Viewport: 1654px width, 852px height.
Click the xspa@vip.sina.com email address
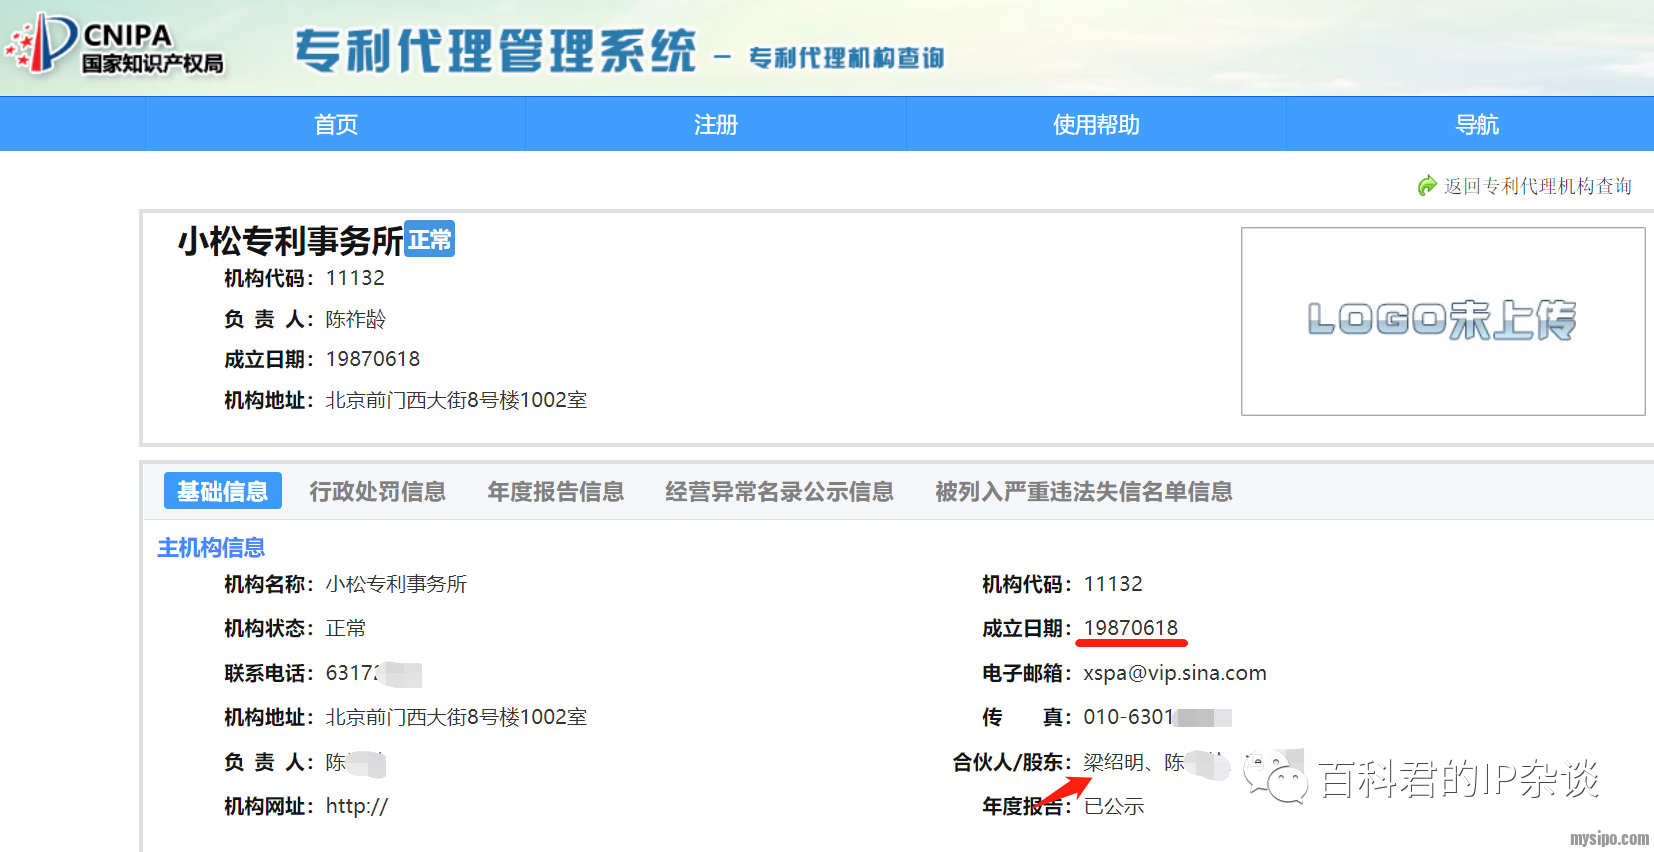[1174, 673]
